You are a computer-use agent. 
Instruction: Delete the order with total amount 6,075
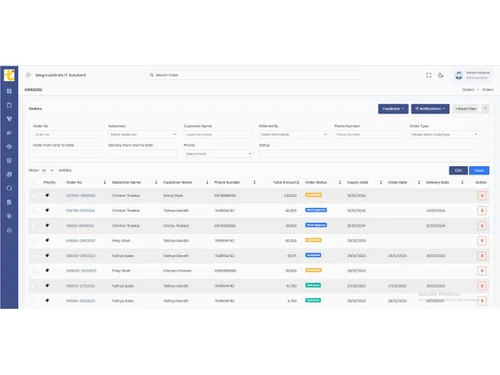click(482, 256)
